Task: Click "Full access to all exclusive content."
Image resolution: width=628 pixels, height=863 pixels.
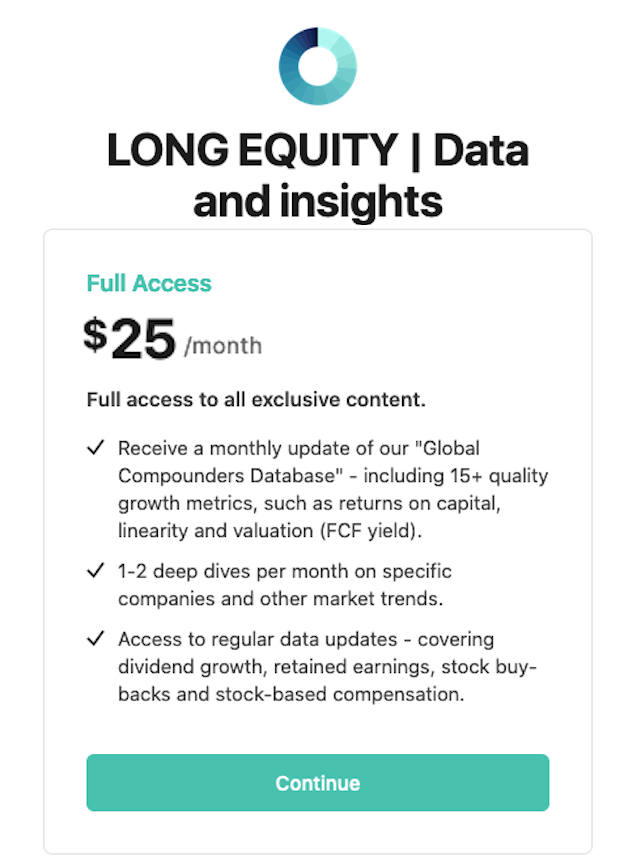Action: (256, 400)
